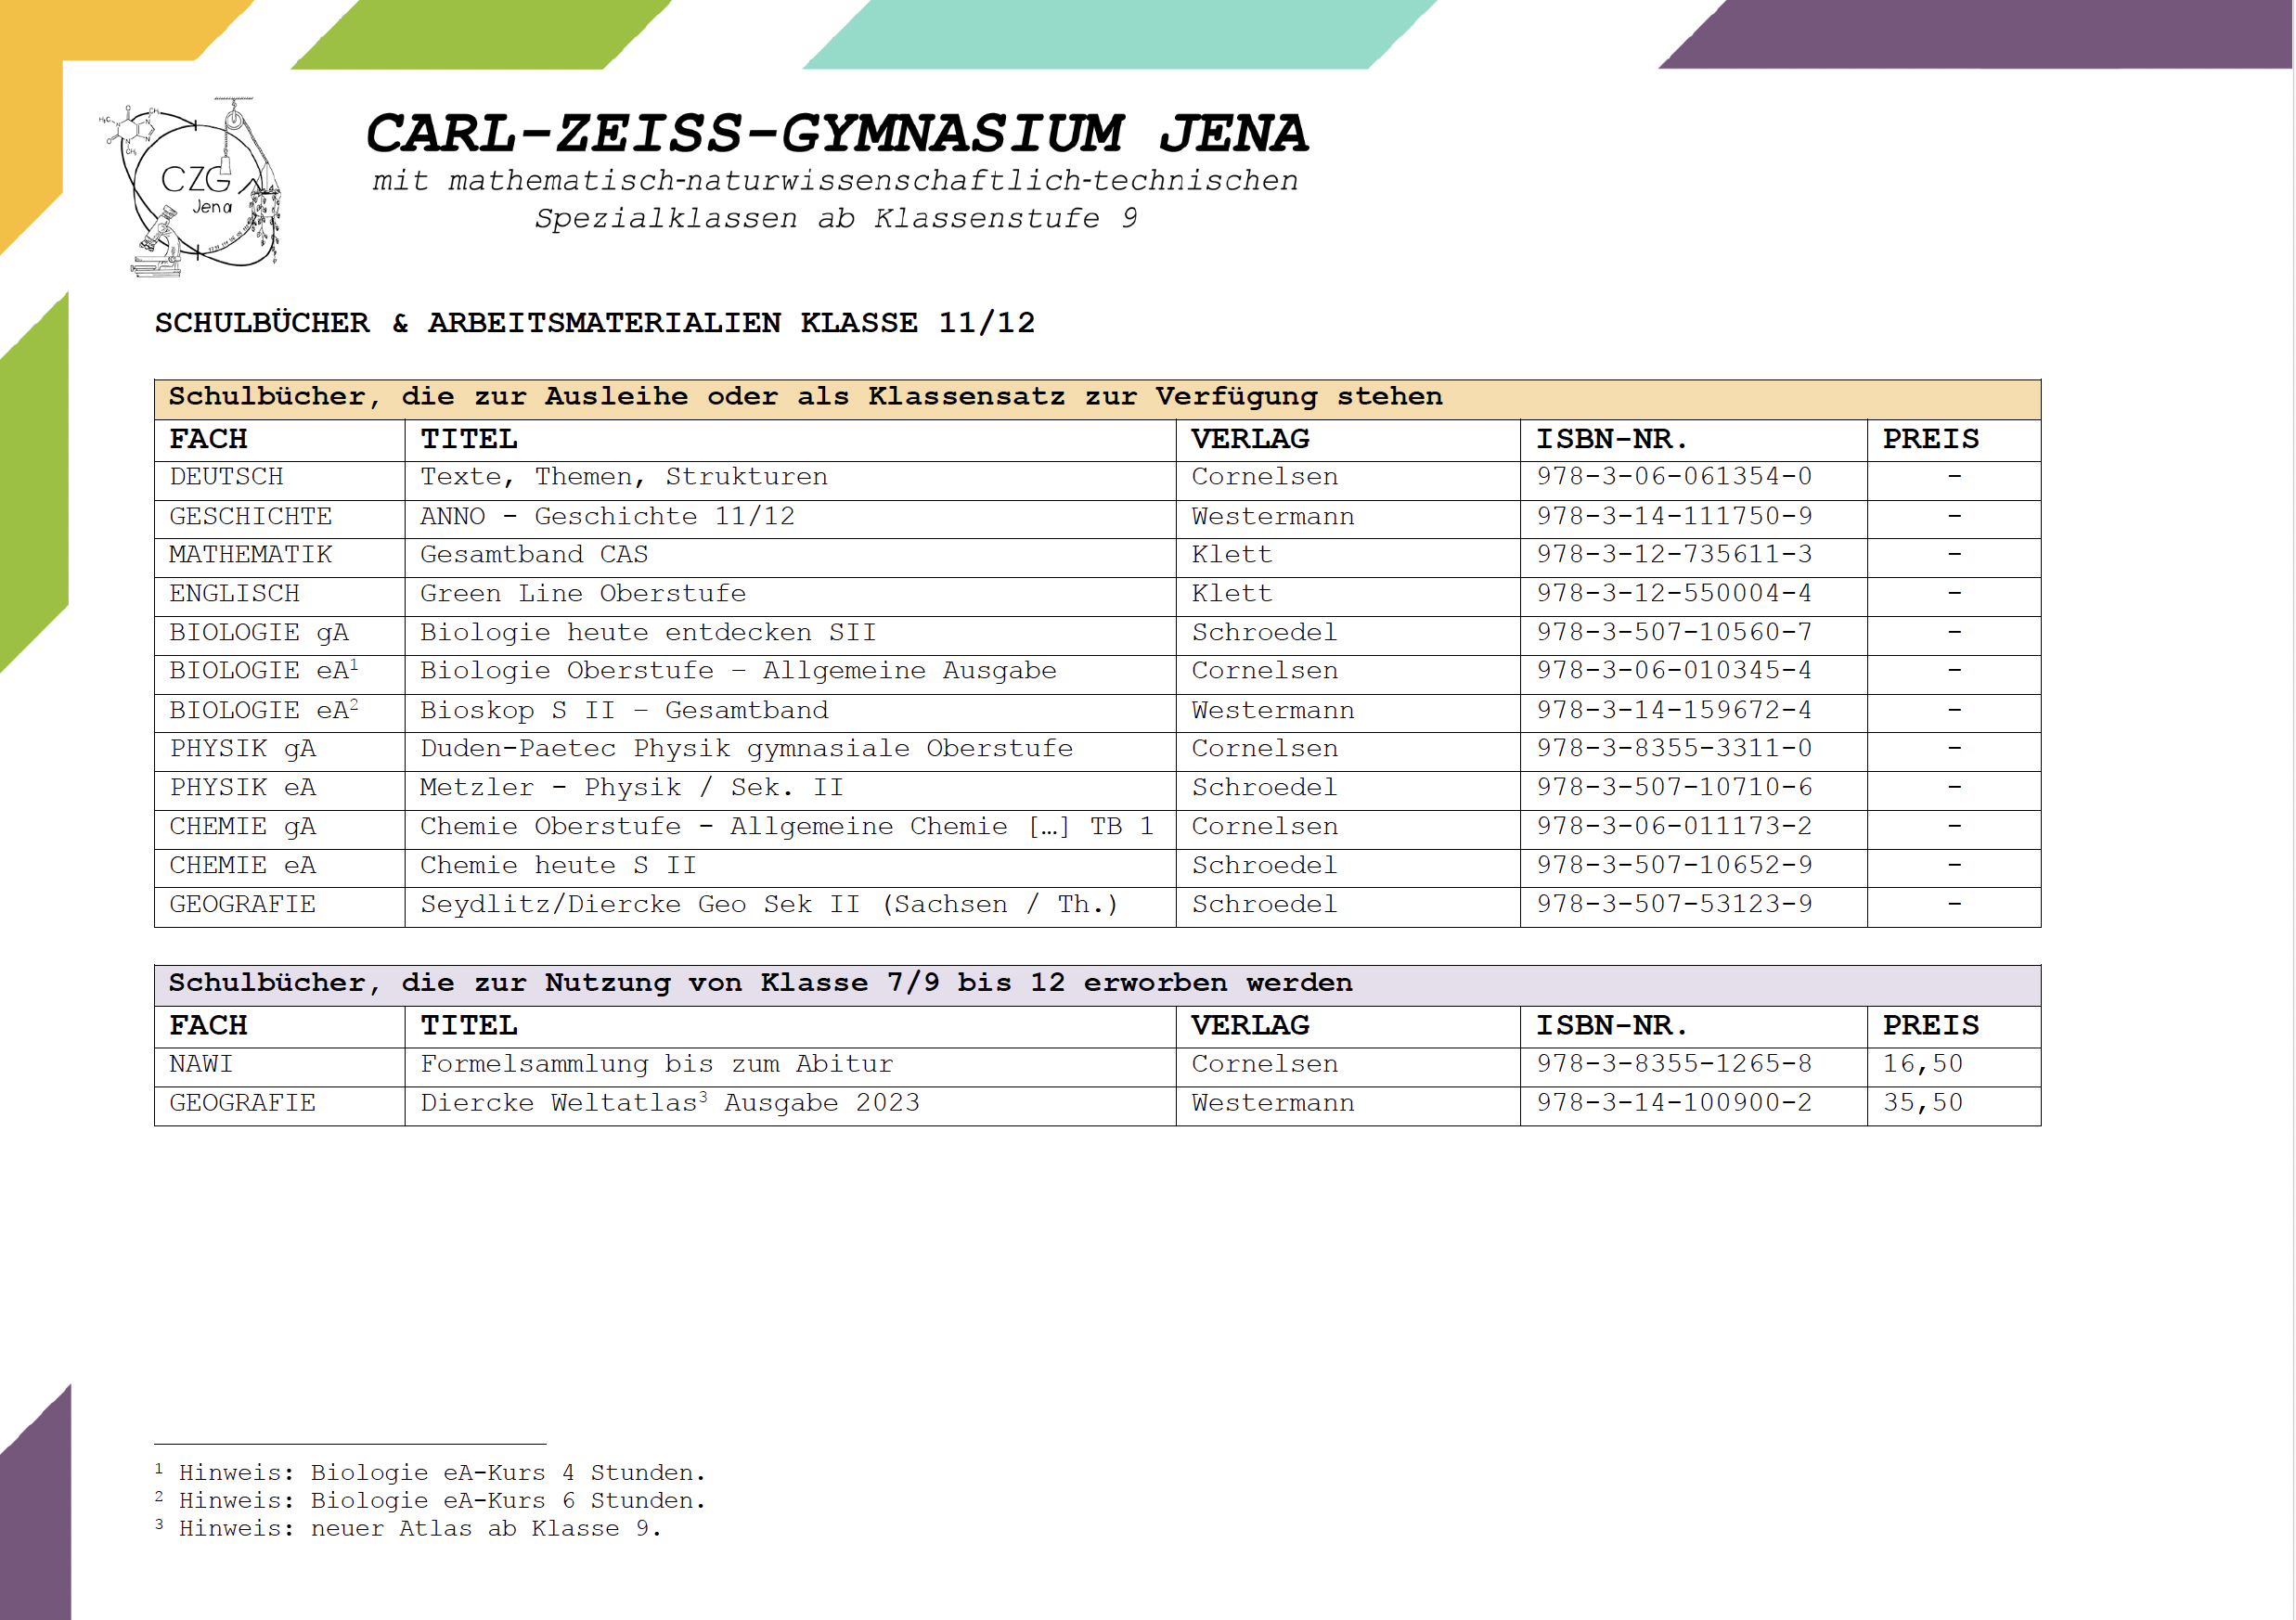The width and height of the screenshot is (2296, 1620).
Task: Click ISBN '978-3-8355-1265-8'
Action: click(1674, 1065)
